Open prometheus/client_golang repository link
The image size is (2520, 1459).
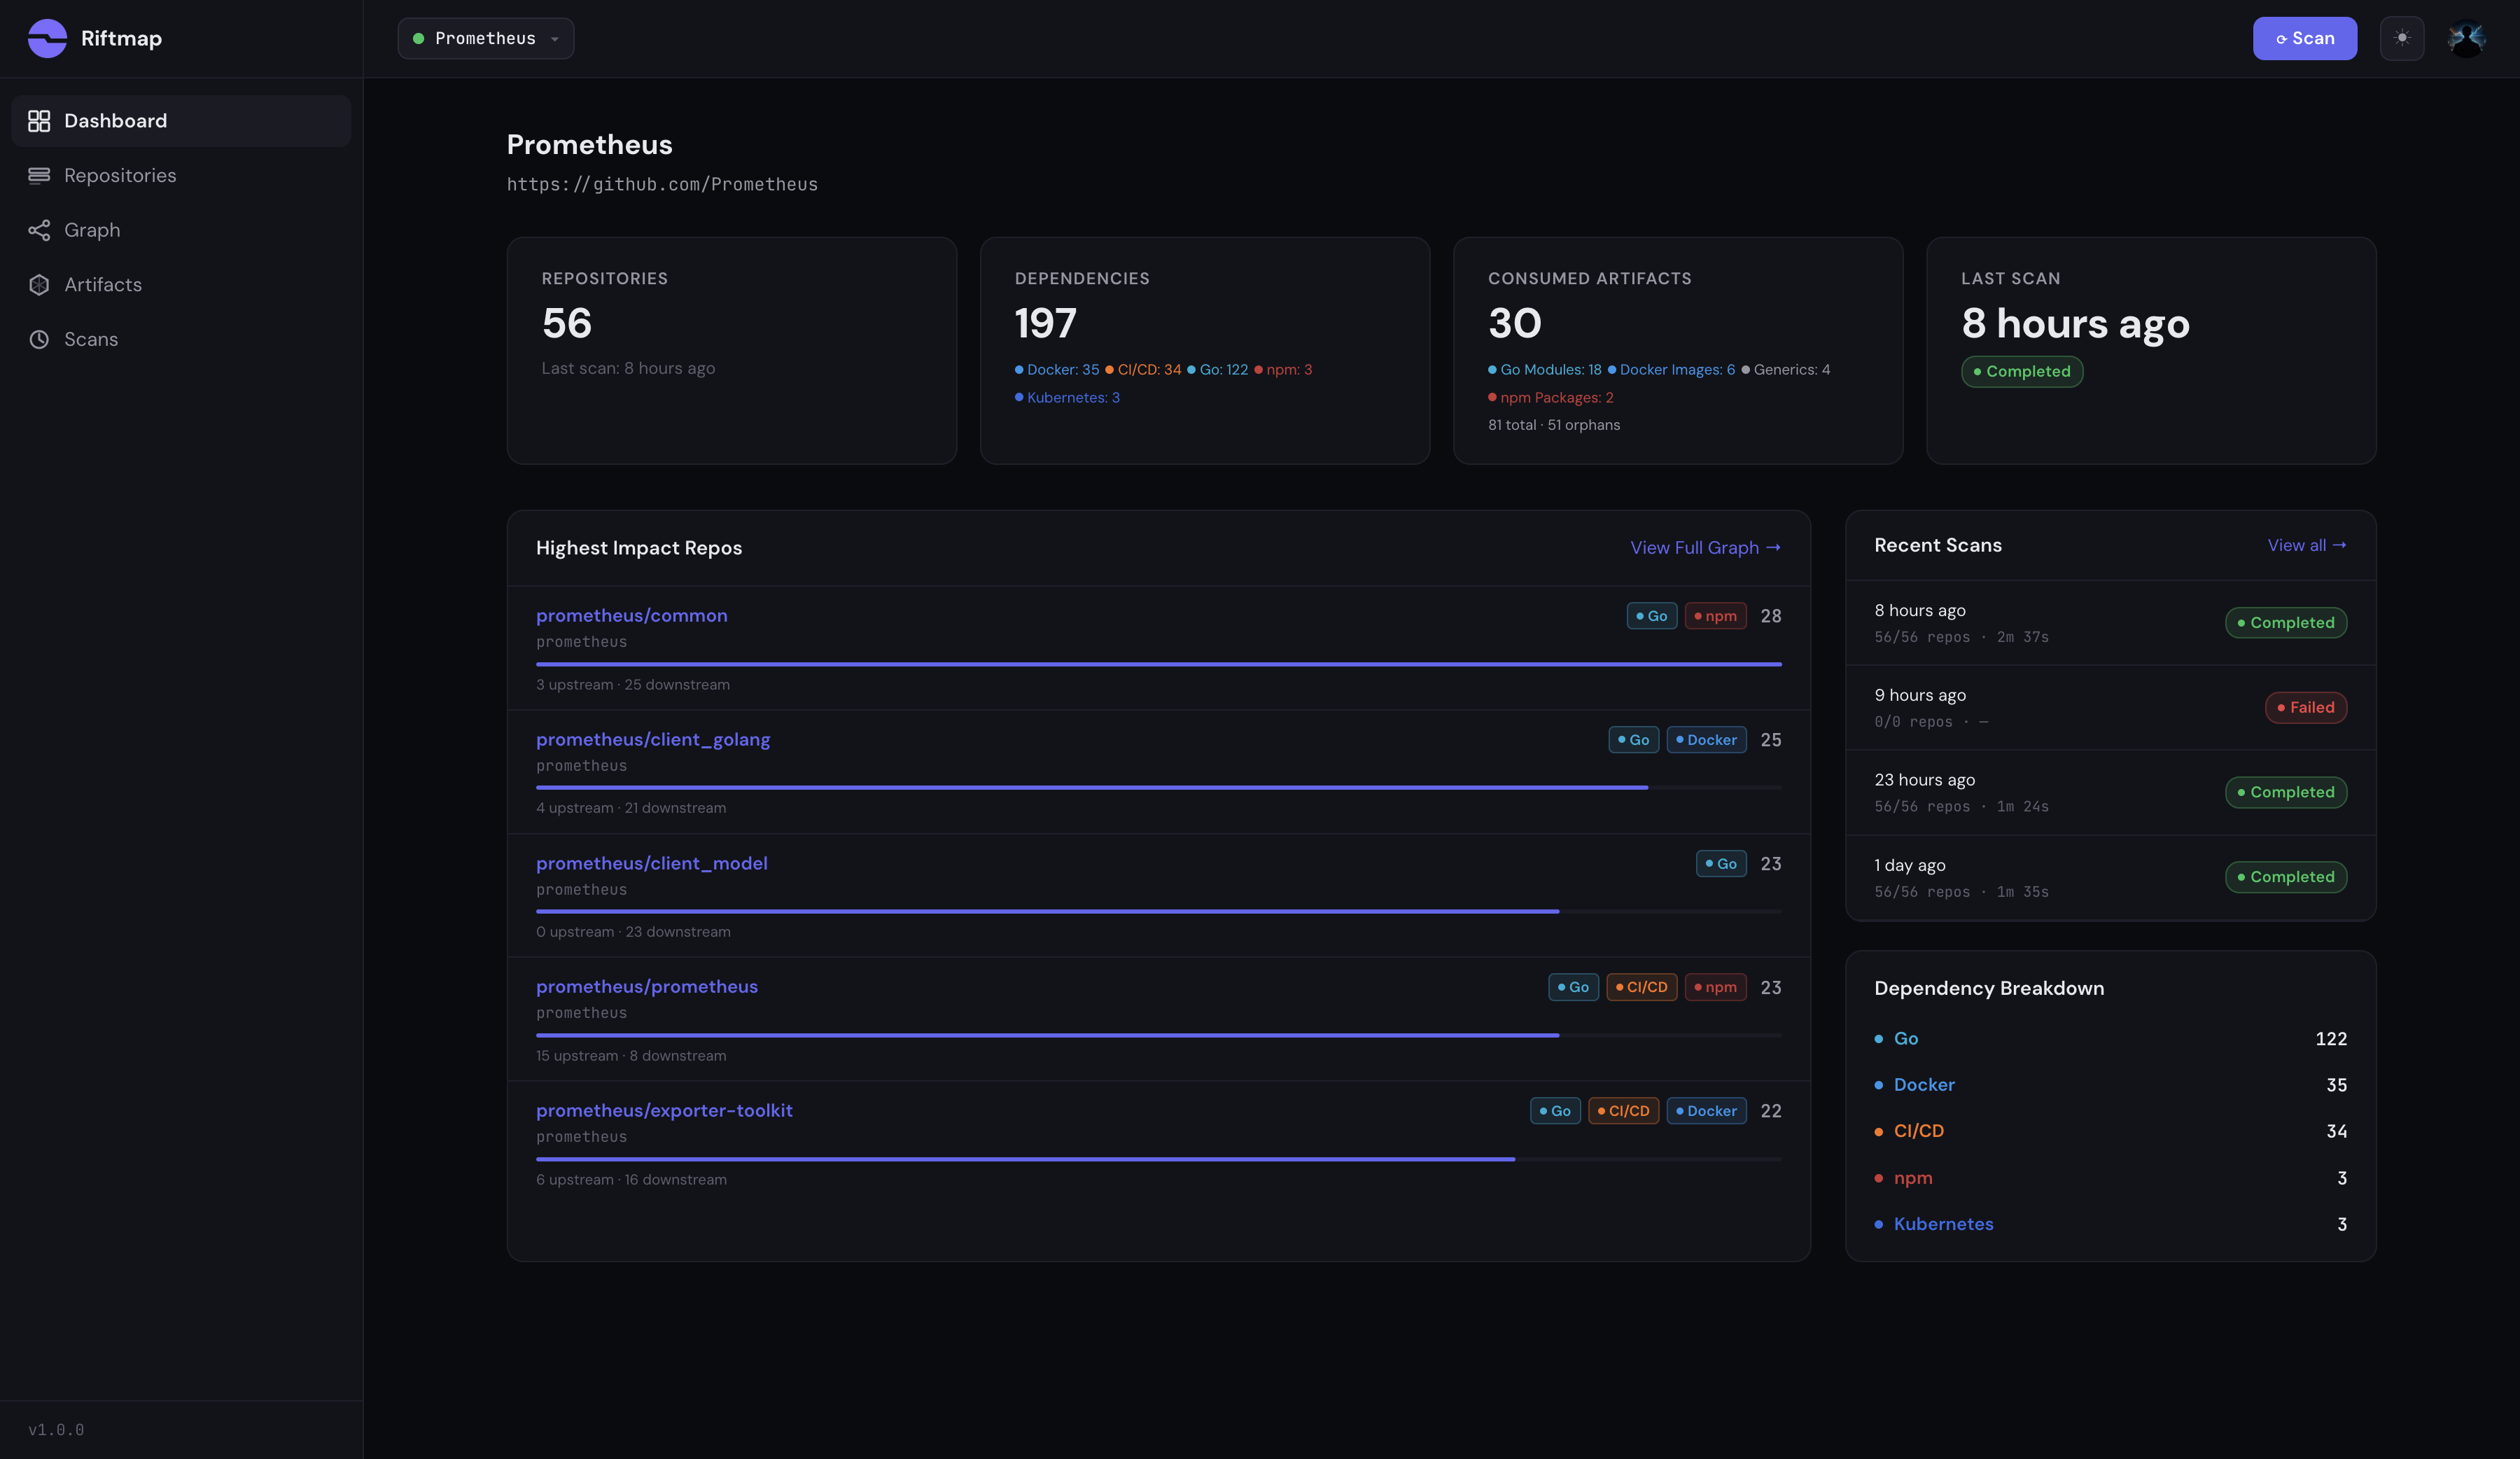pyautogui.click(x=653, y=740)
